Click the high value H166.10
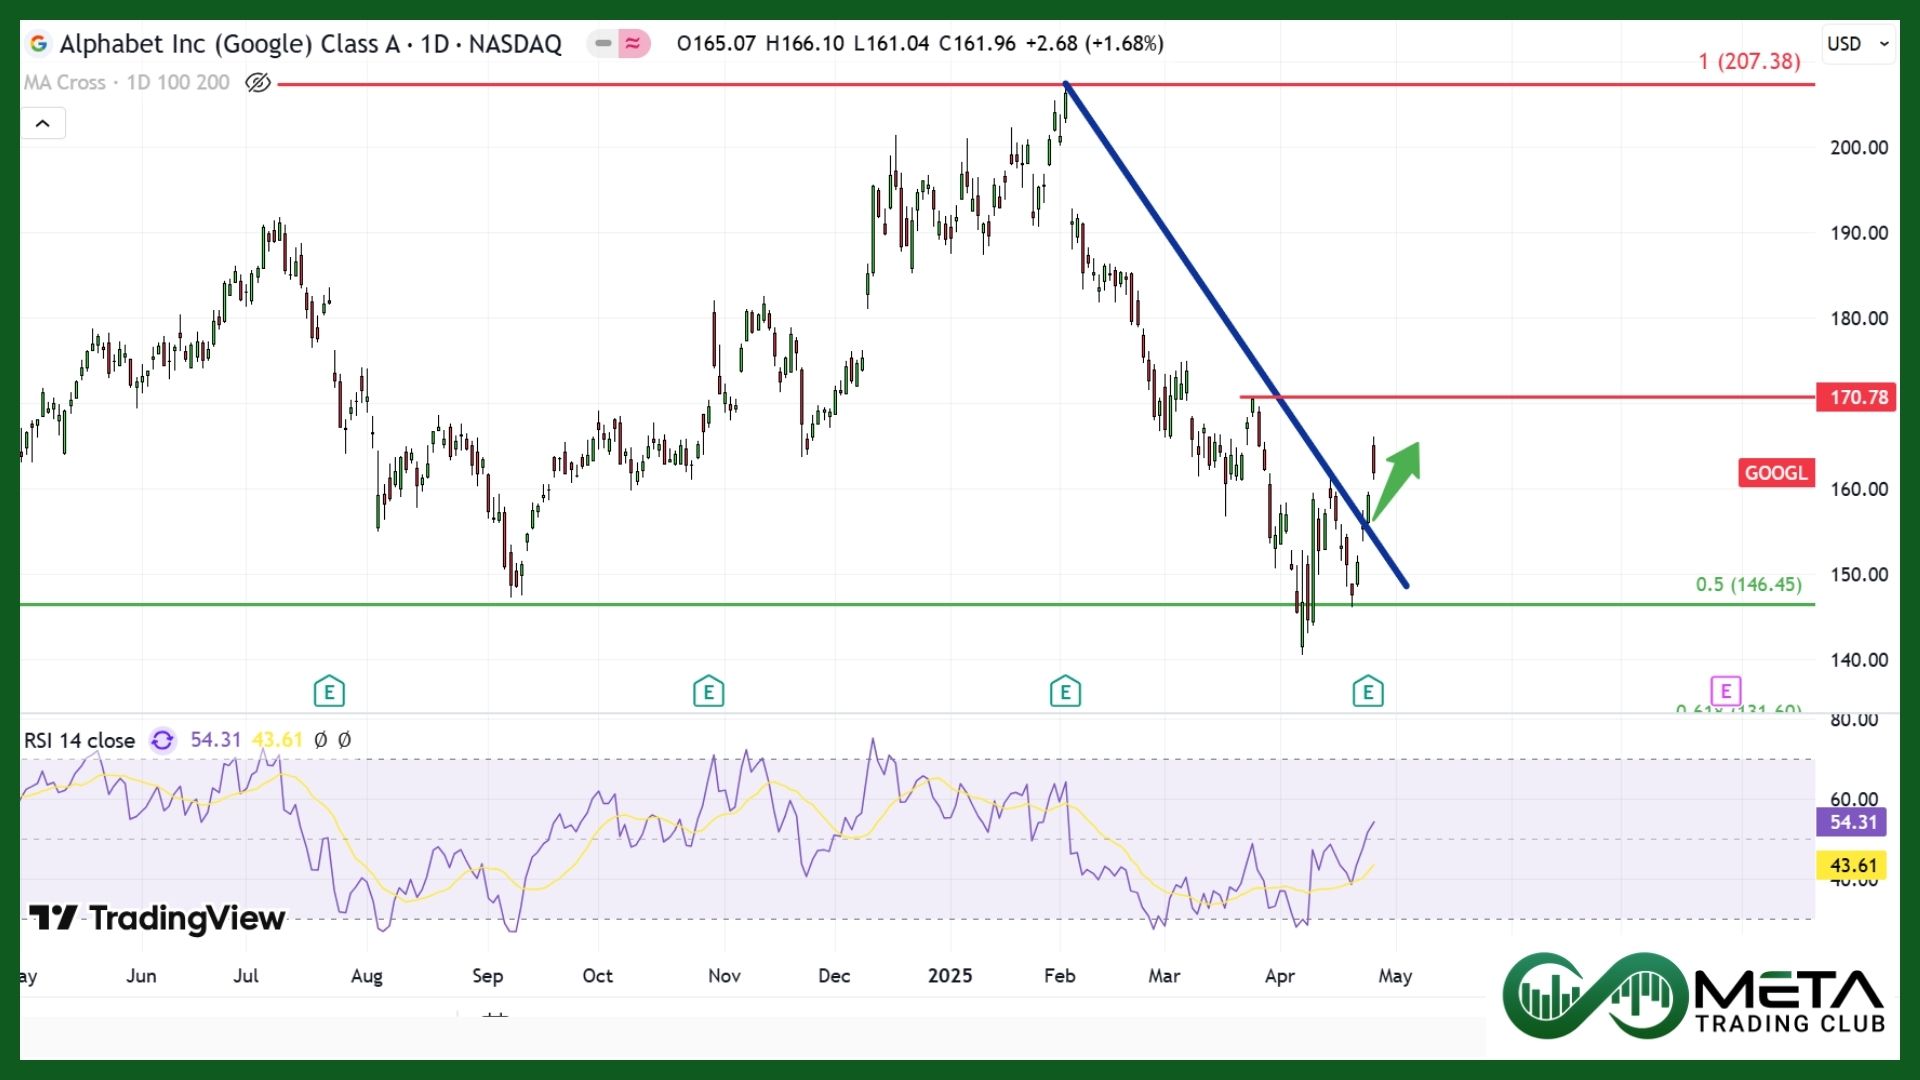 point(805,44)
